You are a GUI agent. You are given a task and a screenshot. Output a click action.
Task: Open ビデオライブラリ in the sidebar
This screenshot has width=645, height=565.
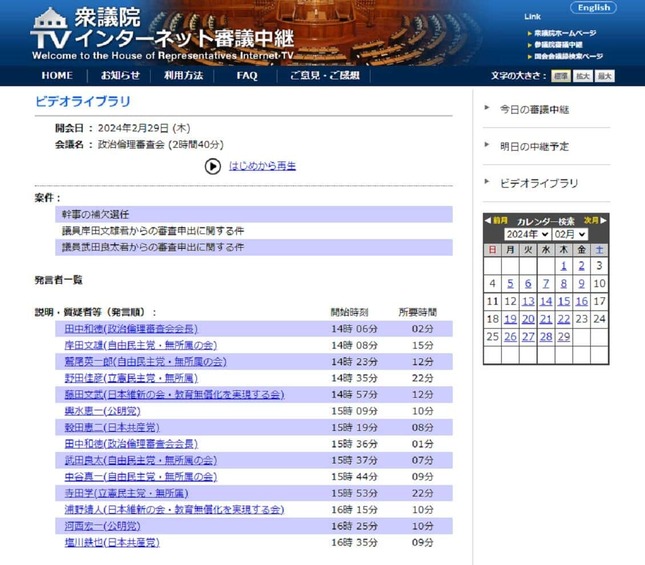[x=538, y=183]
